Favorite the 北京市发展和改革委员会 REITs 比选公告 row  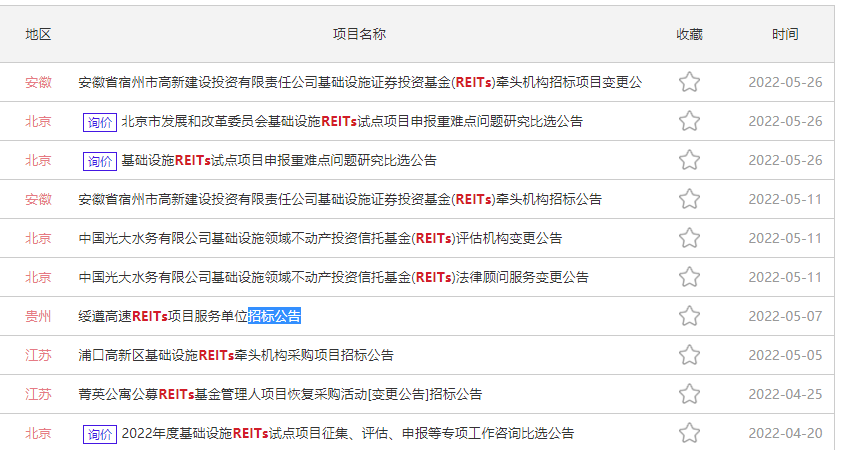pyautogui.click(x=689, y=121)
